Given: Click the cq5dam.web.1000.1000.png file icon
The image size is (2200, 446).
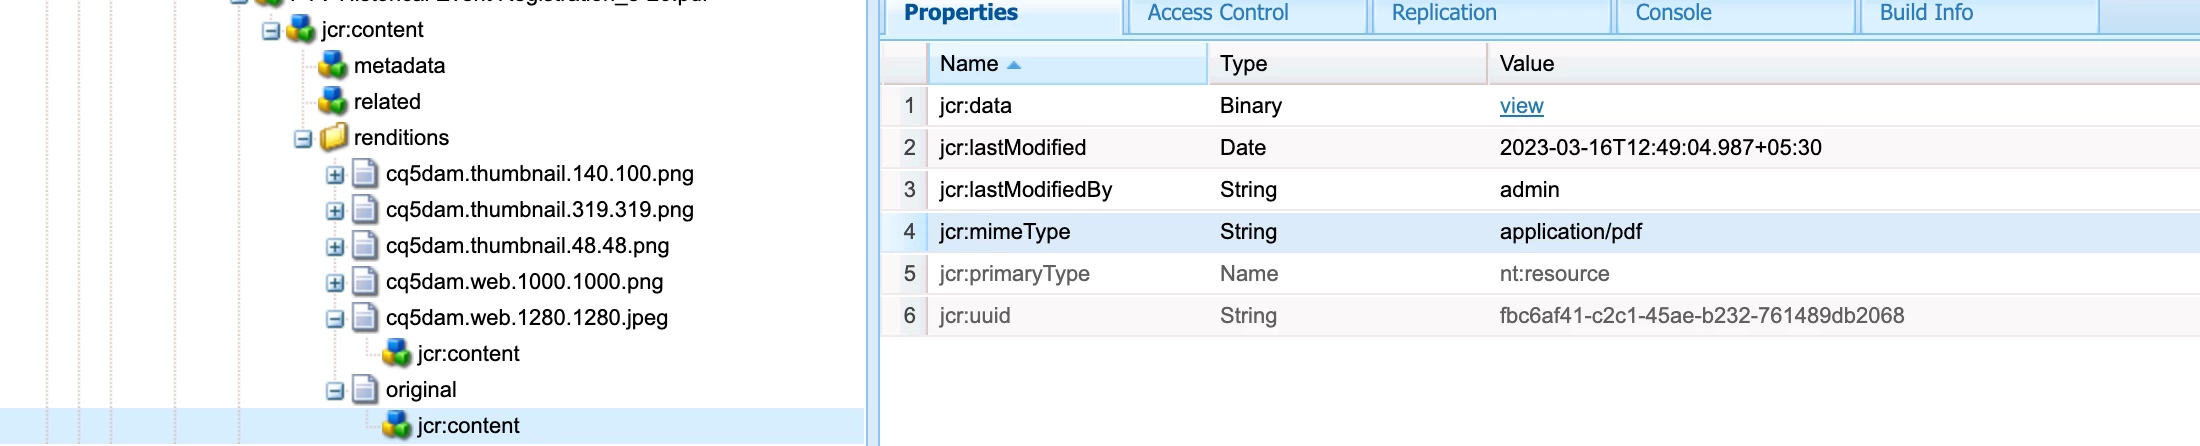Looking at the screenshot, I should tap(365, 282).
